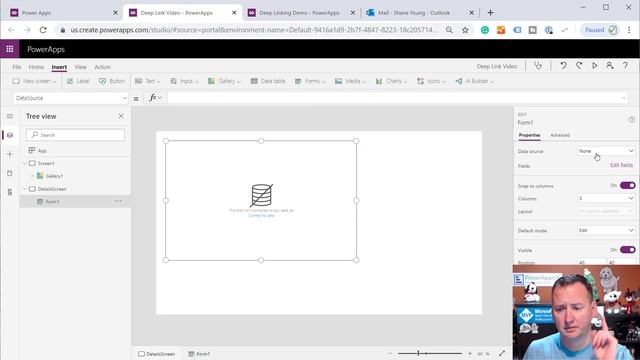
Task: Open the Tree view layers icon
Action: point(10,135)
